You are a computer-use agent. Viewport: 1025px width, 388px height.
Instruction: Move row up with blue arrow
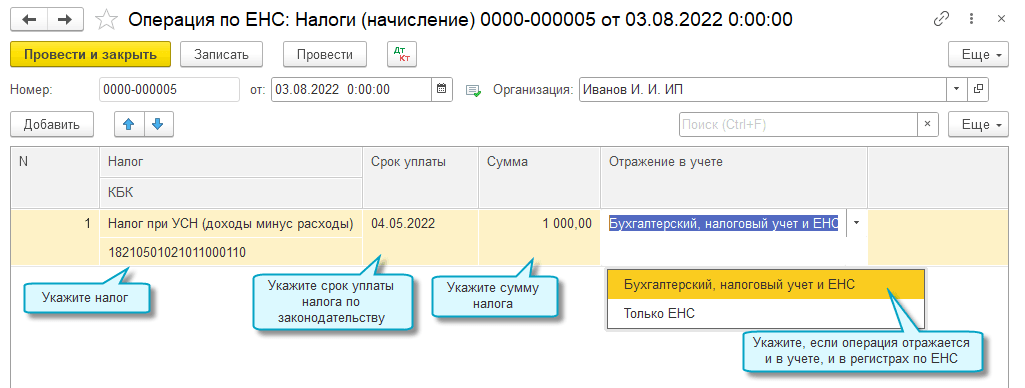[x=129, y=124]
